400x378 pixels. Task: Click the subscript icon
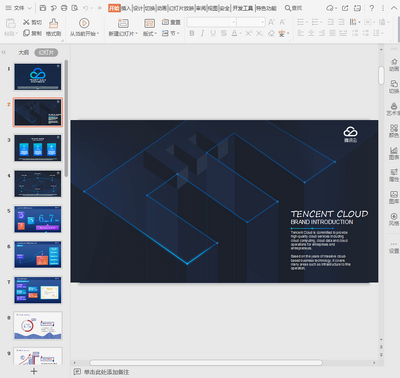259,33
